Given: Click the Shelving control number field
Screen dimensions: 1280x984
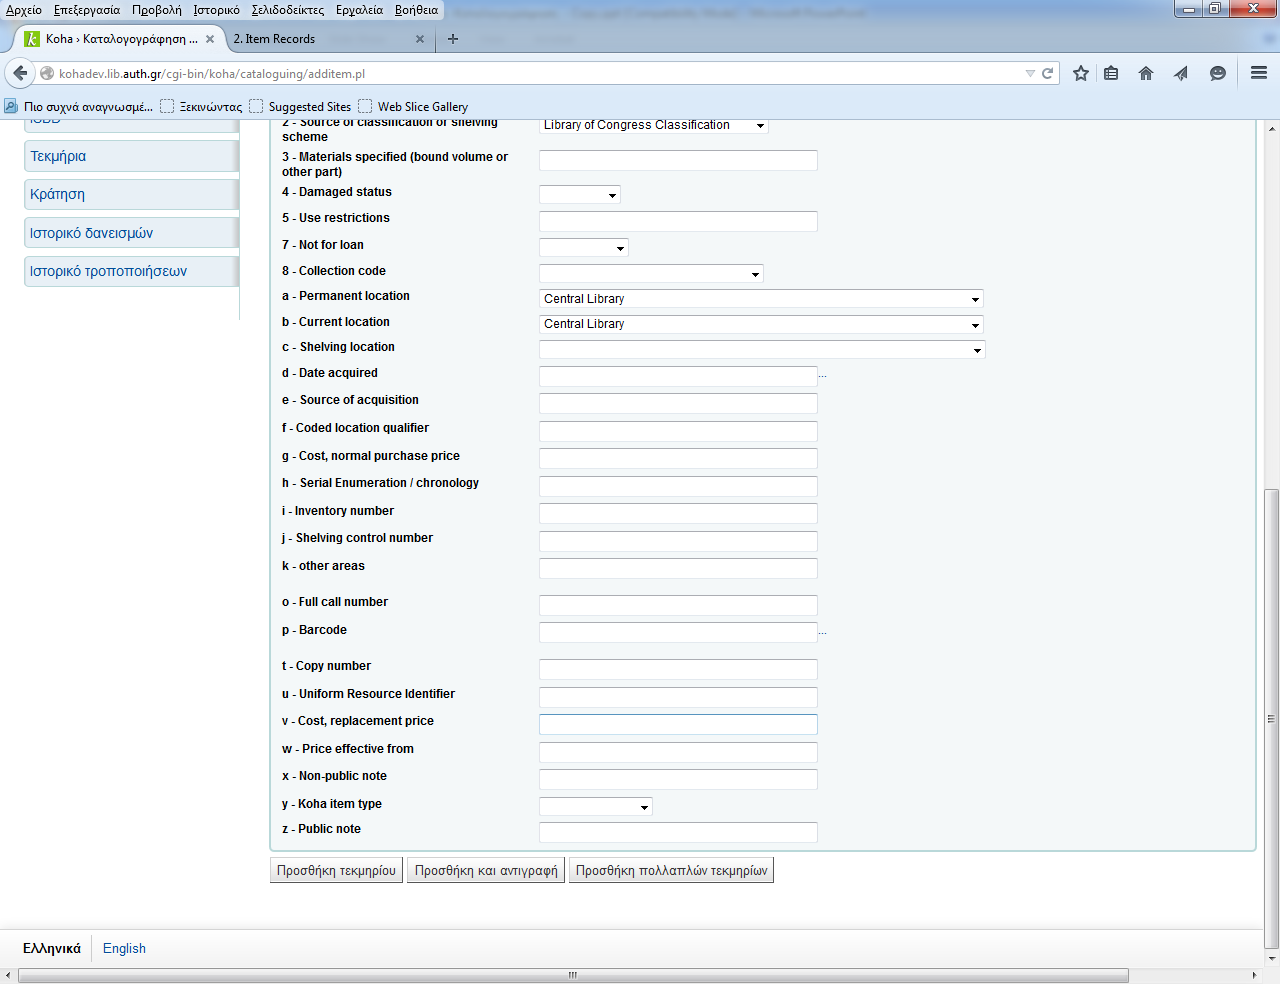Looking at the screenshot, I should [678, 541].
